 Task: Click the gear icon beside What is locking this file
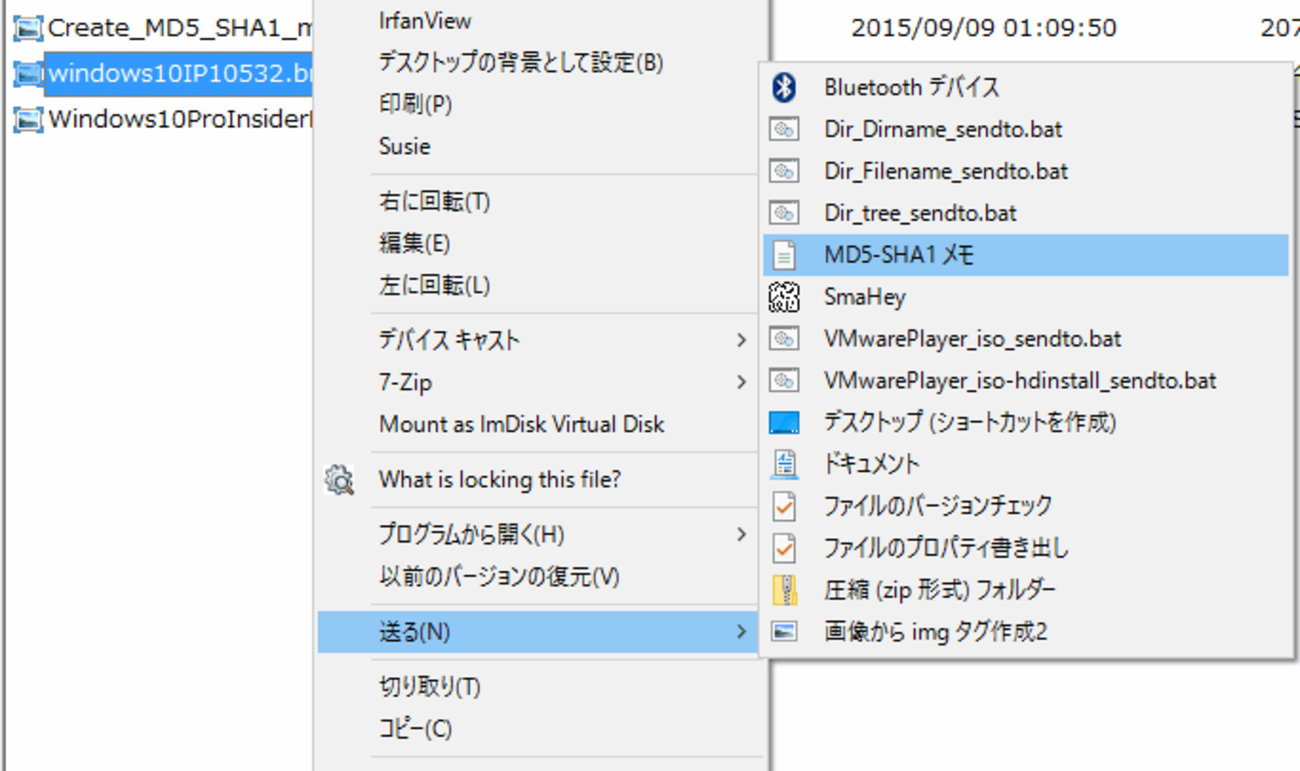point(339,480)
